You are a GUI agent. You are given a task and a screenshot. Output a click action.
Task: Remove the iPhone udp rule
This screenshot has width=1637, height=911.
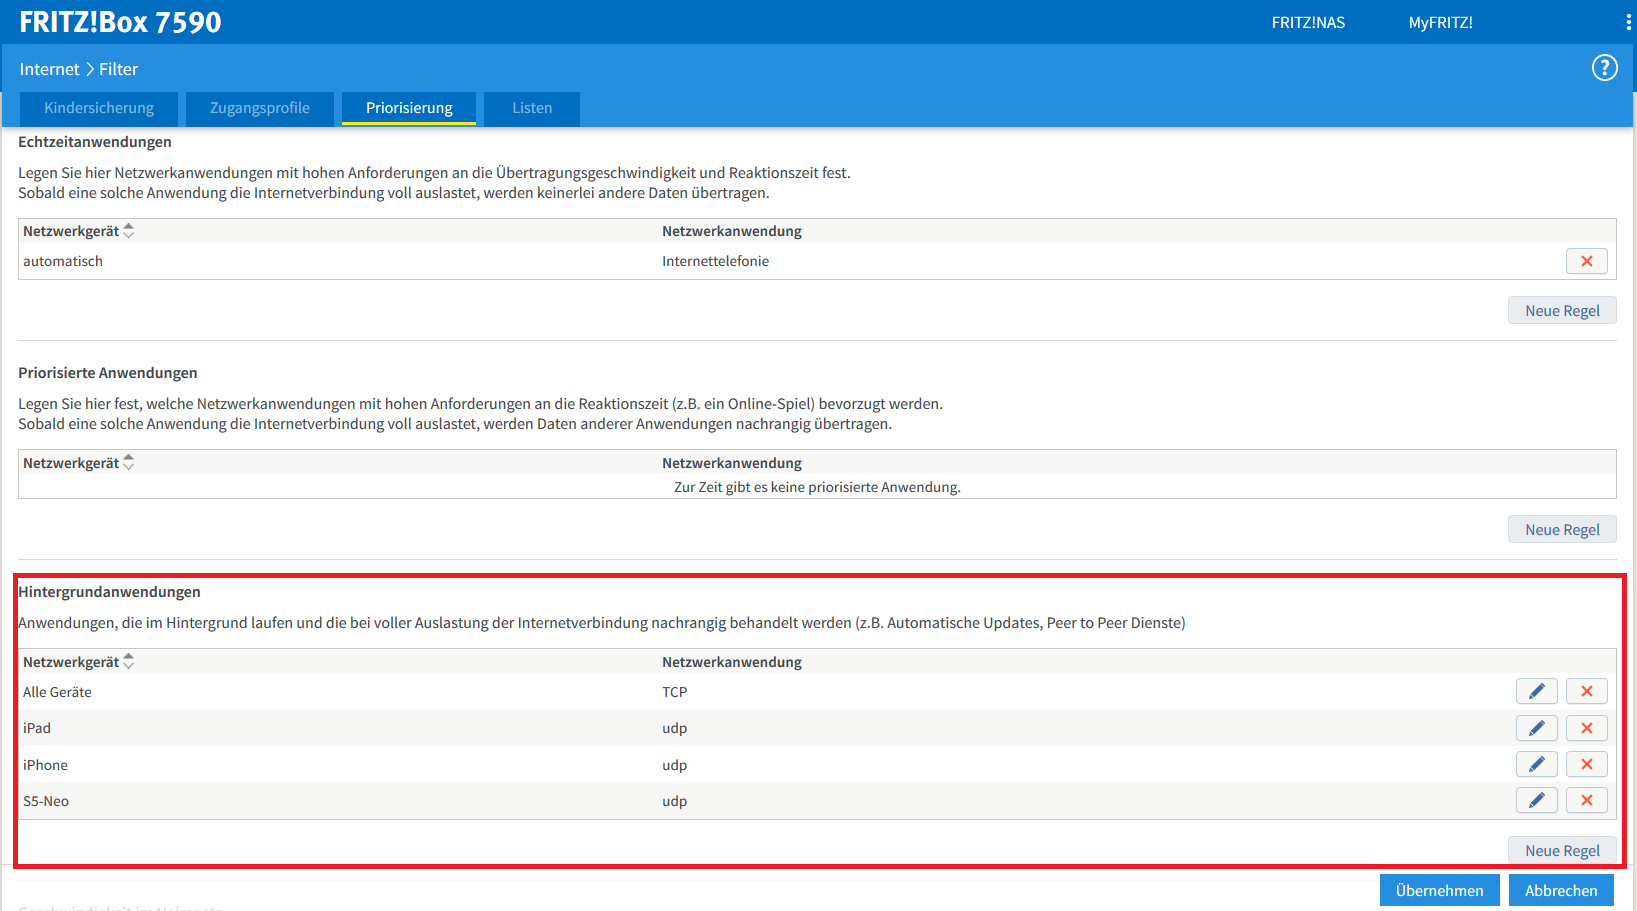[x=1586, y=764]
